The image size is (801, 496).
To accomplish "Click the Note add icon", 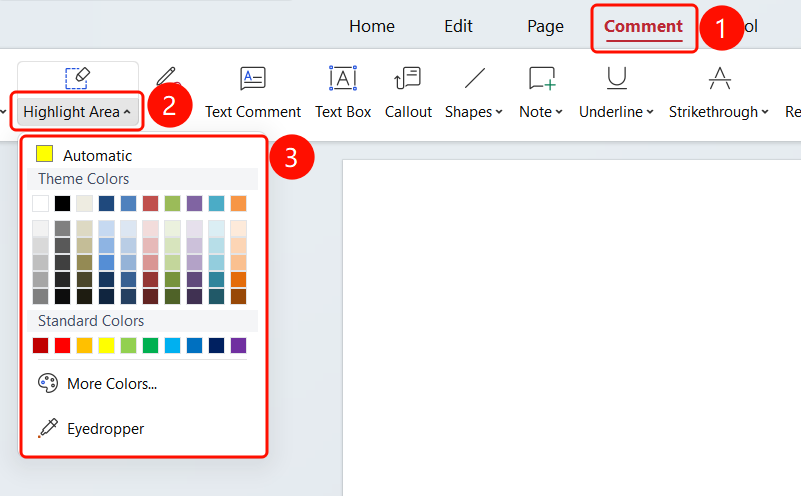I will [541, 78].
